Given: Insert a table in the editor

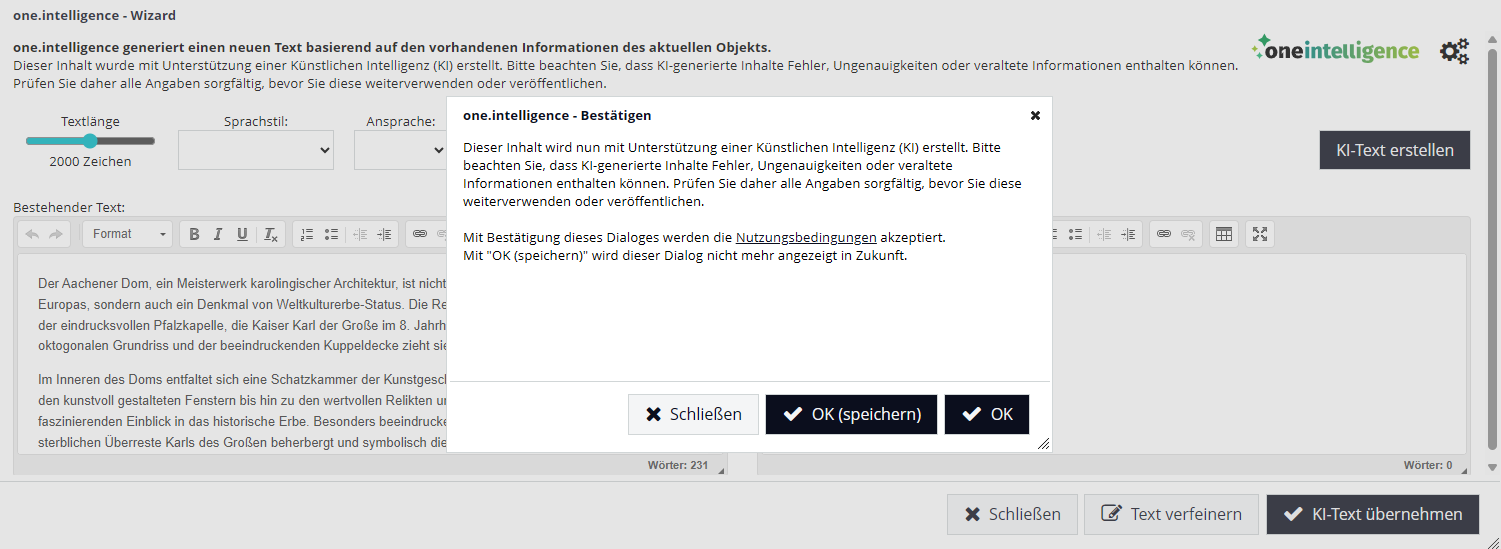Looking at the screenshot, I should click(1222, 234).
